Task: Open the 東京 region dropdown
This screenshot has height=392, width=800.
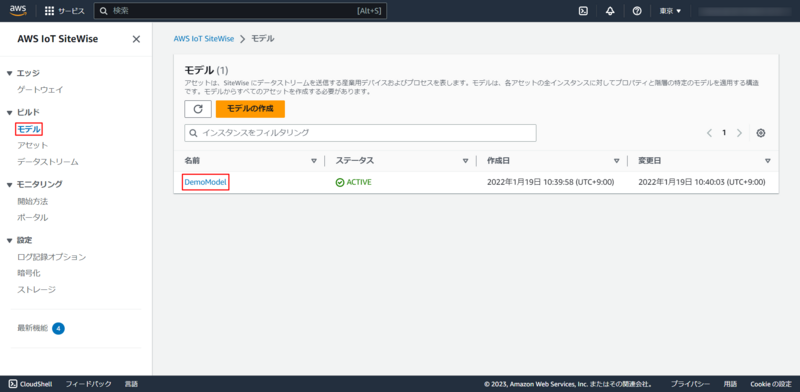Action: (670, 11)
